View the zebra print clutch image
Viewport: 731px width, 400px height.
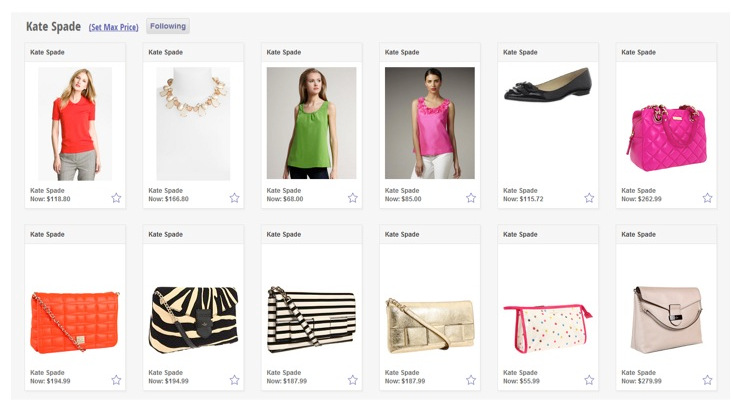point(193,320)
